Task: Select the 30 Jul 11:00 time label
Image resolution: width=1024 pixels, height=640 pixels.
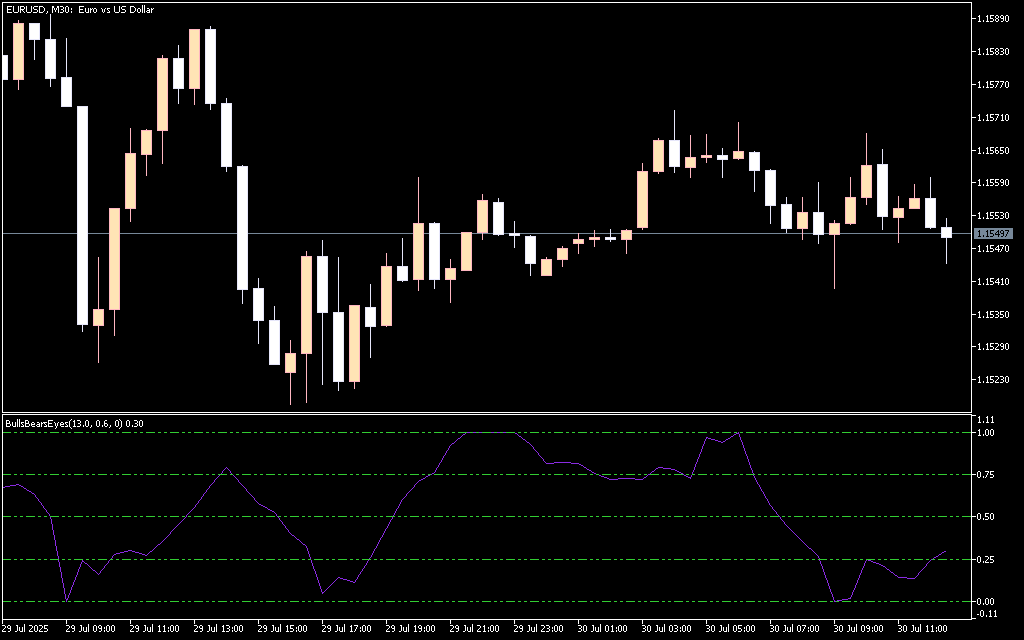Action: point(923,630)
